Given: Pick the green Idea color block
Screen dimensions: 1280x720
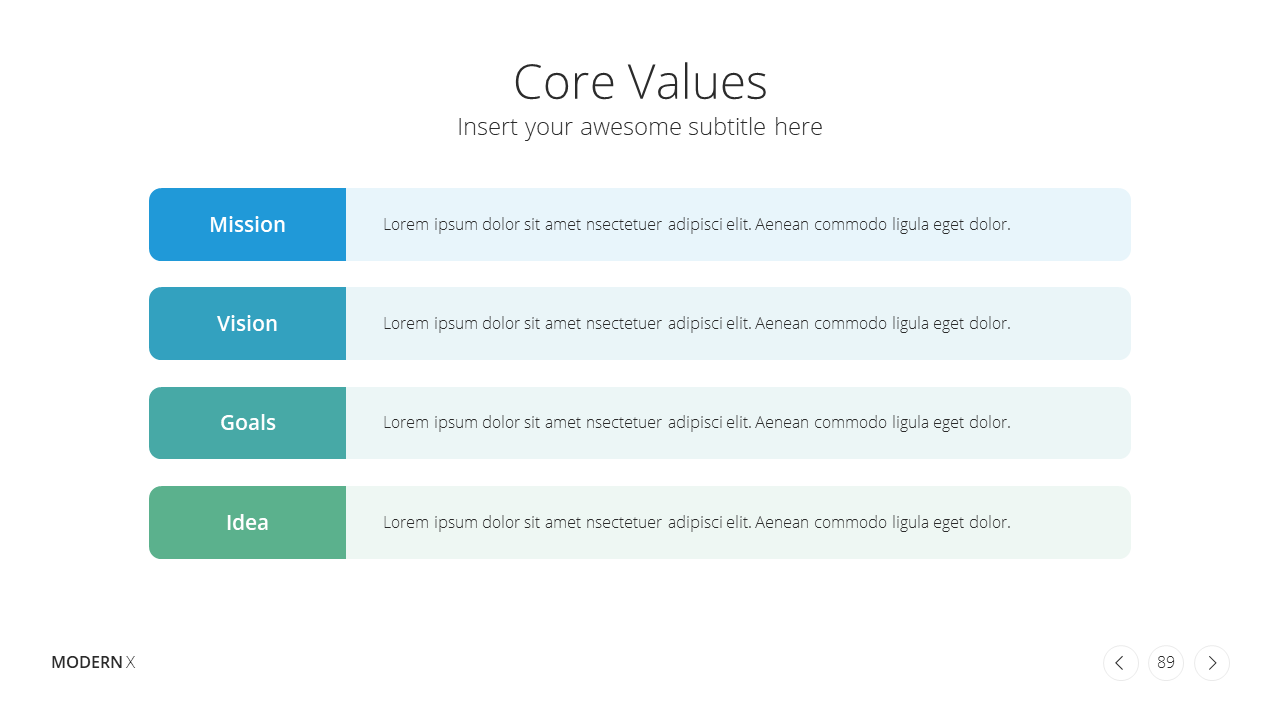Looking at the screenshot, I should (x=247, y=522).
